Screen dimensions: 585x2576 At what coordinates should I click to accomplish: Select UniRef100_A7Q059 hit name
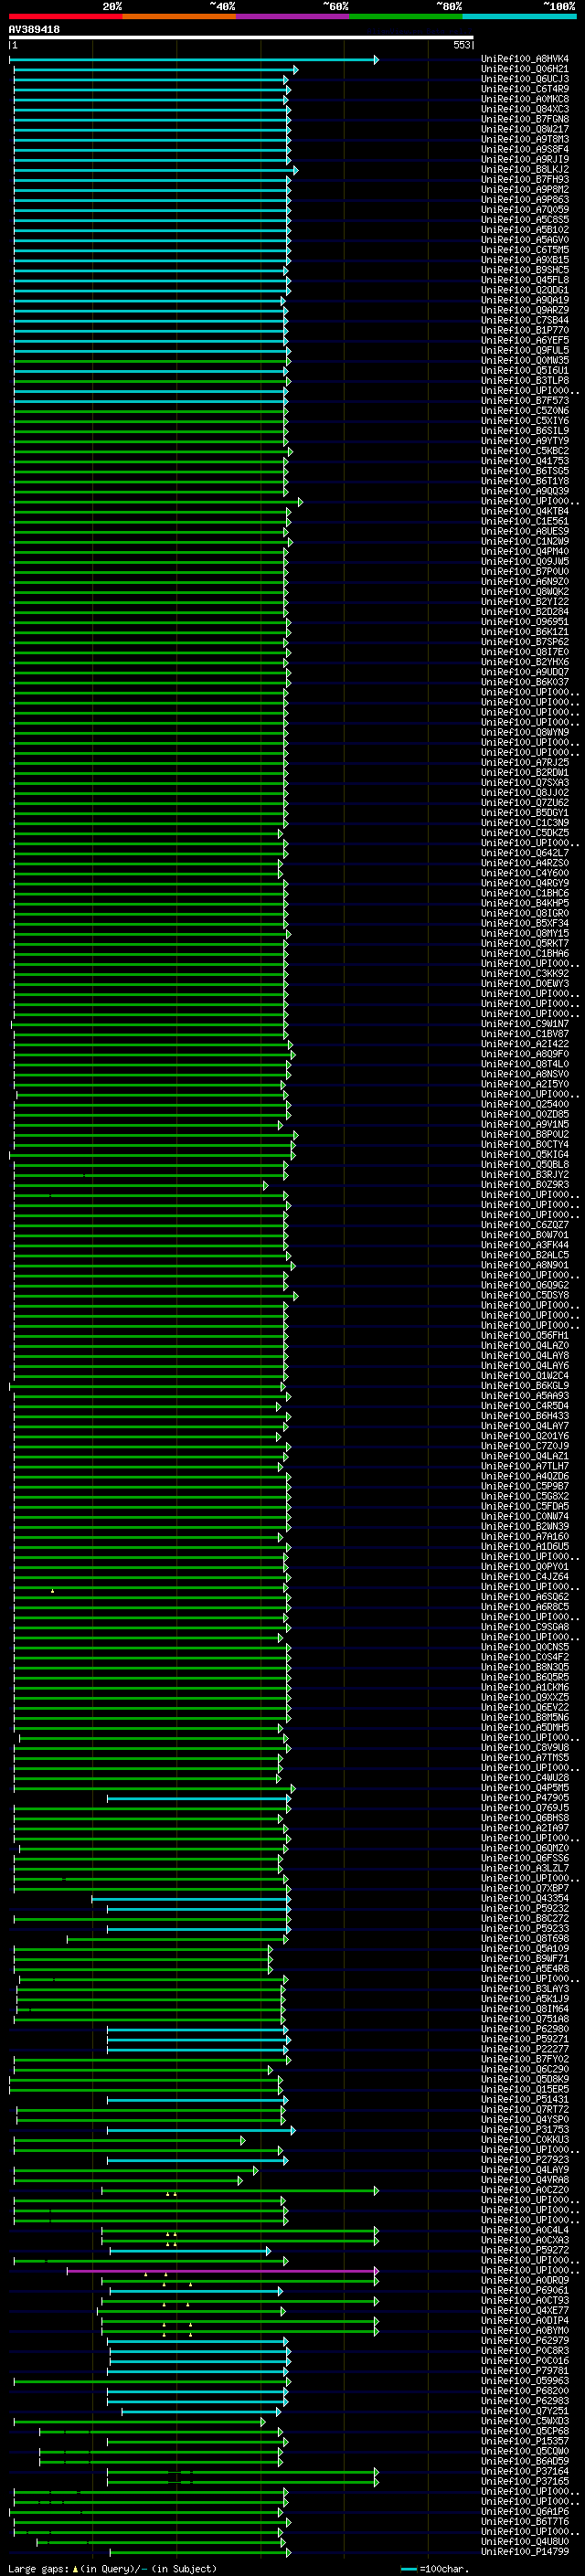tap(525, 210)
